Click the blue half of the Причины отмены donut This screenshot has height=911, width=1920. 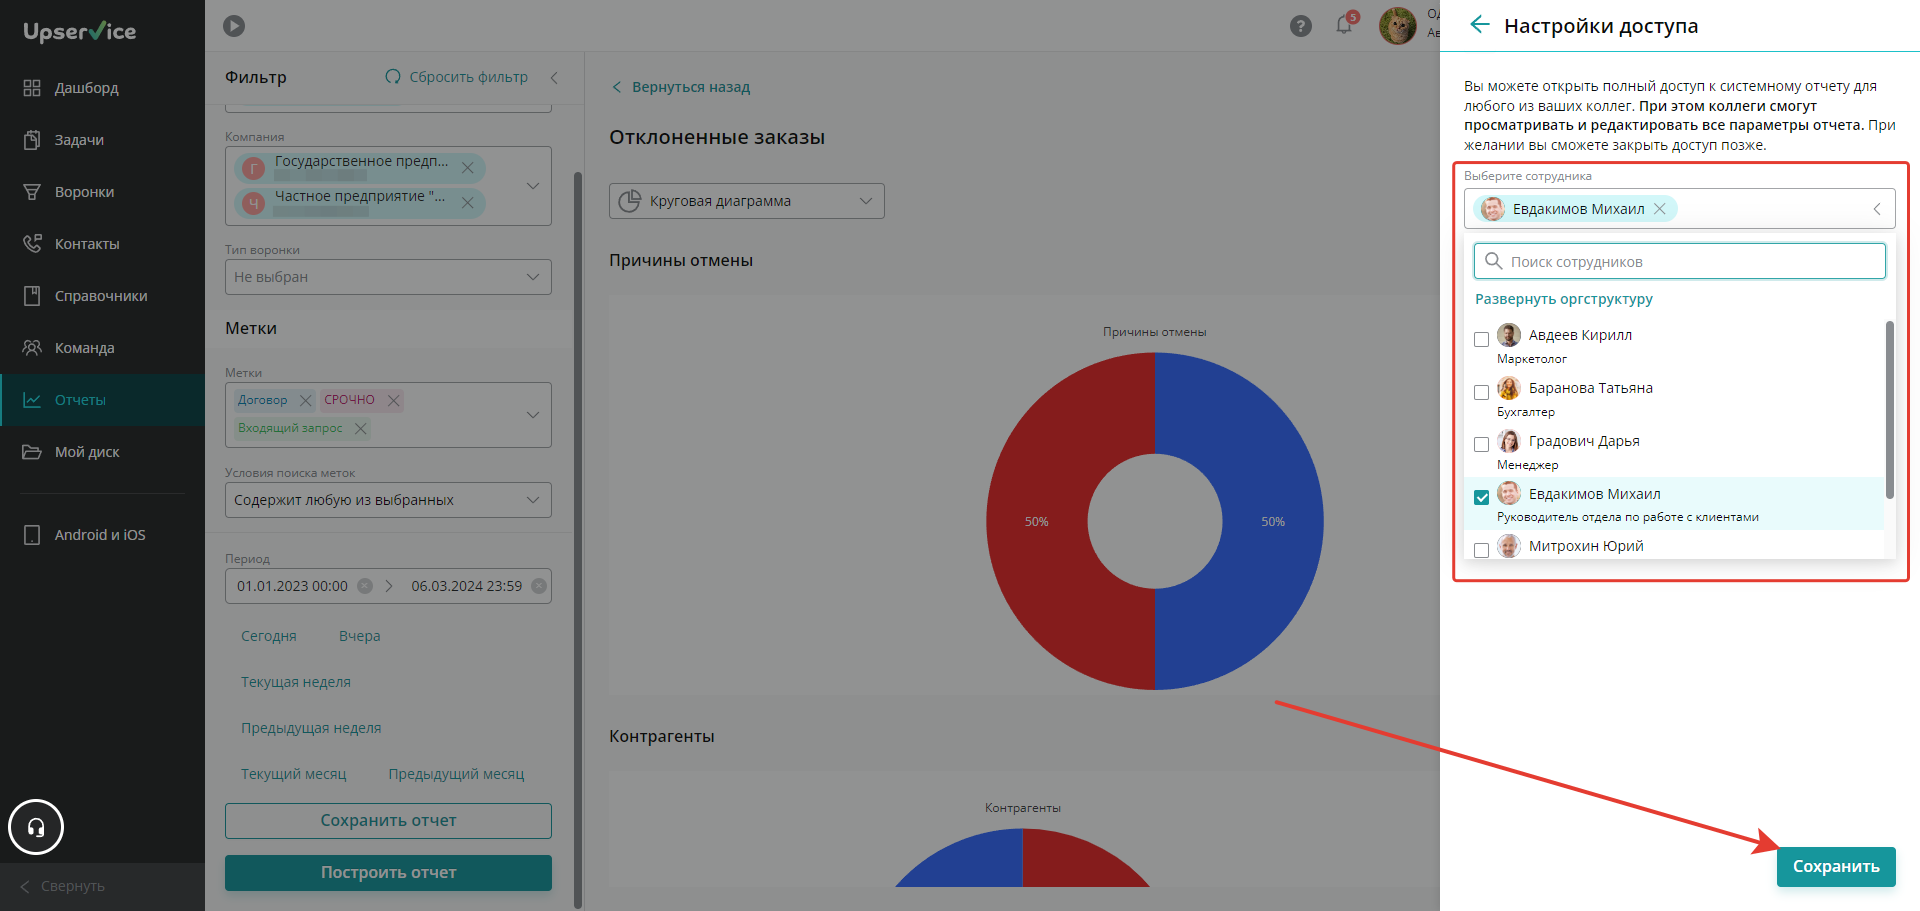point(1272,522)
